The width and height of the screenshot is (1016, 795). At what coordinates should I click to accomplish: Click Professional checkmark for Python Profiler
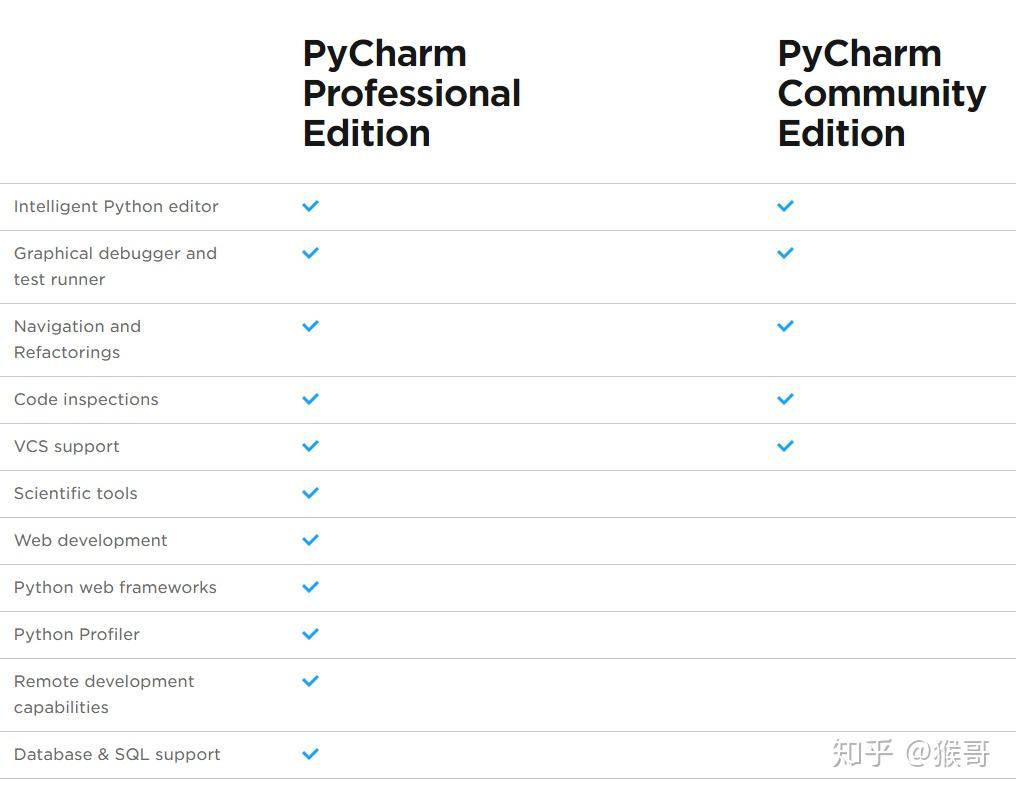pyautogui.click(x=311, y=634)
